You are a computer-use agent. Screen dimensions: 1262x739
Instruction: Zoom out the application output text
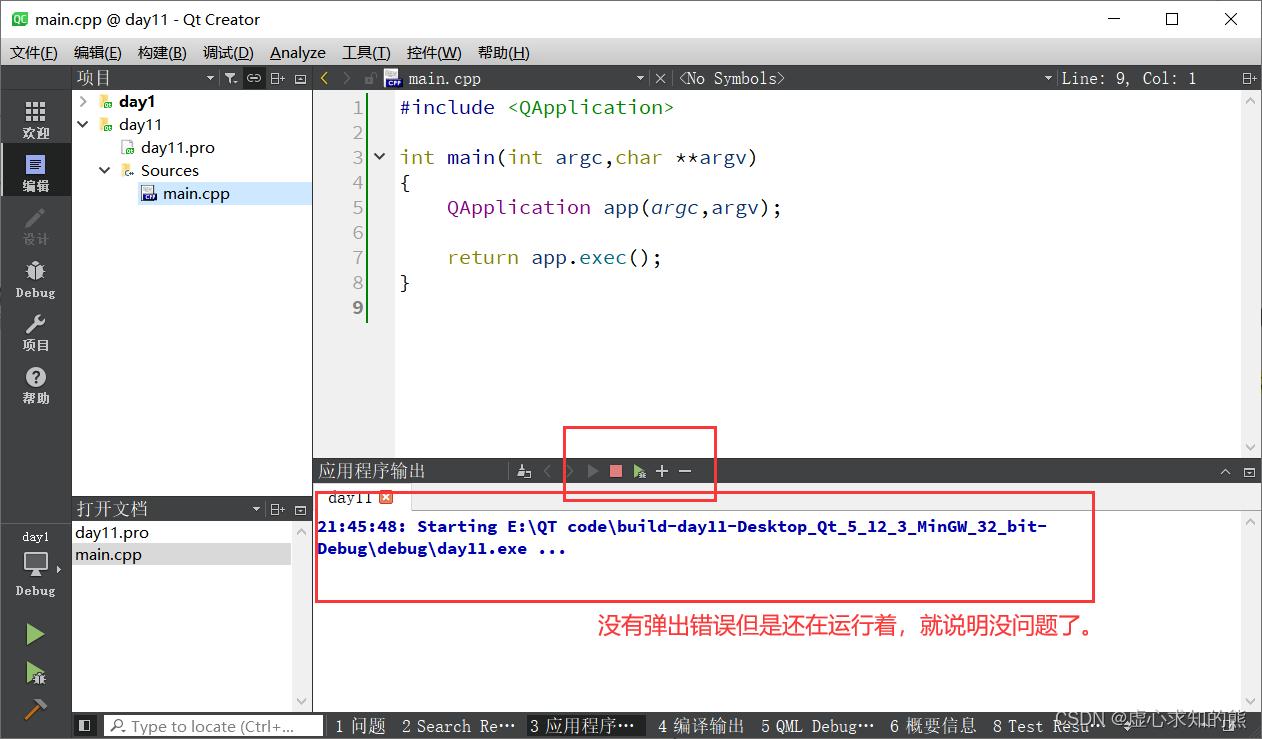[685, 471]
